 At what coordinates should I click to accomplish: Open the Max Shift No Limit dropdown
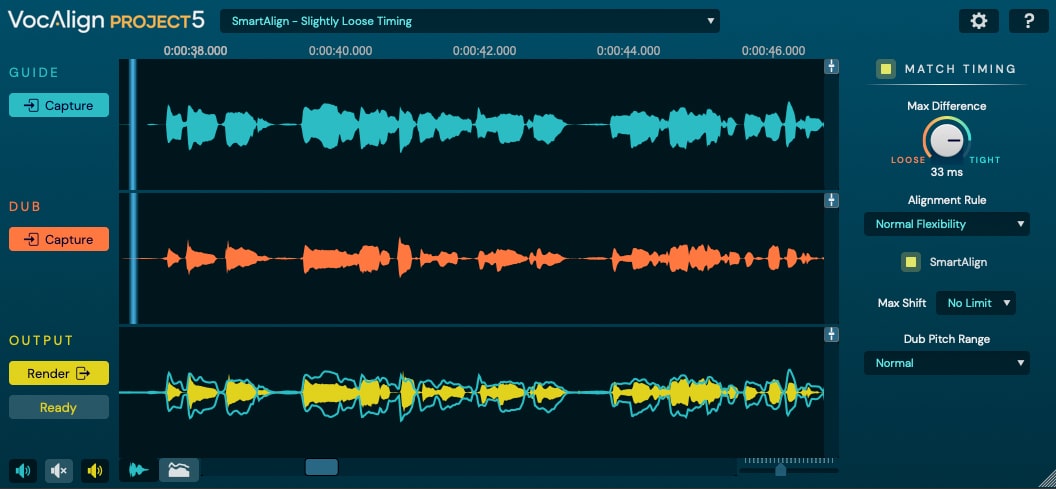[975, 302]
